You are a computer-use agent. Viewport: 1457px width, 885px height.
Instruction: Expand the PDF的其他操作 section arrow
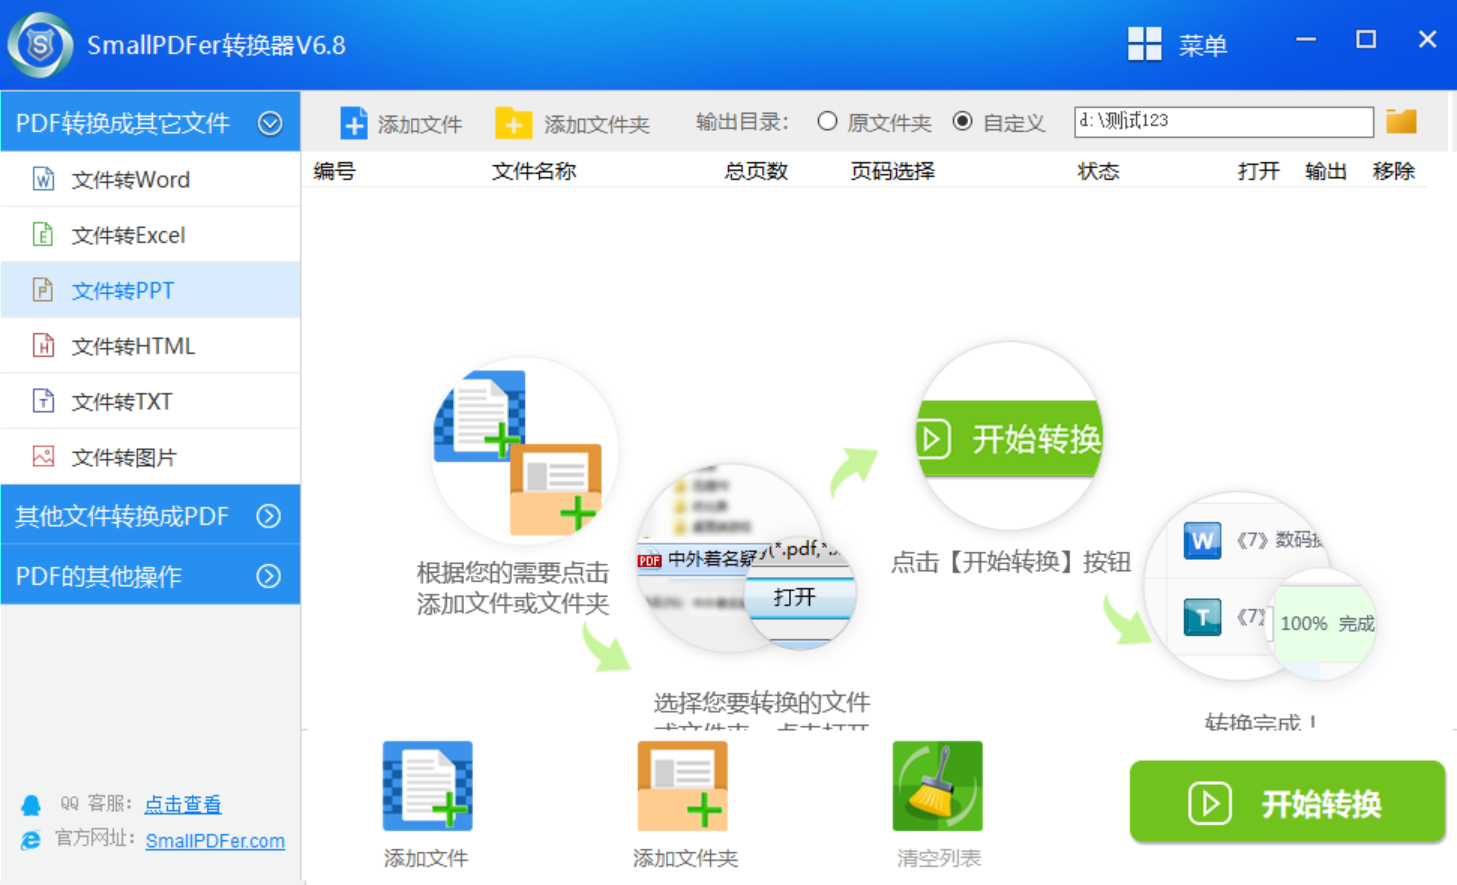point(269,576)
